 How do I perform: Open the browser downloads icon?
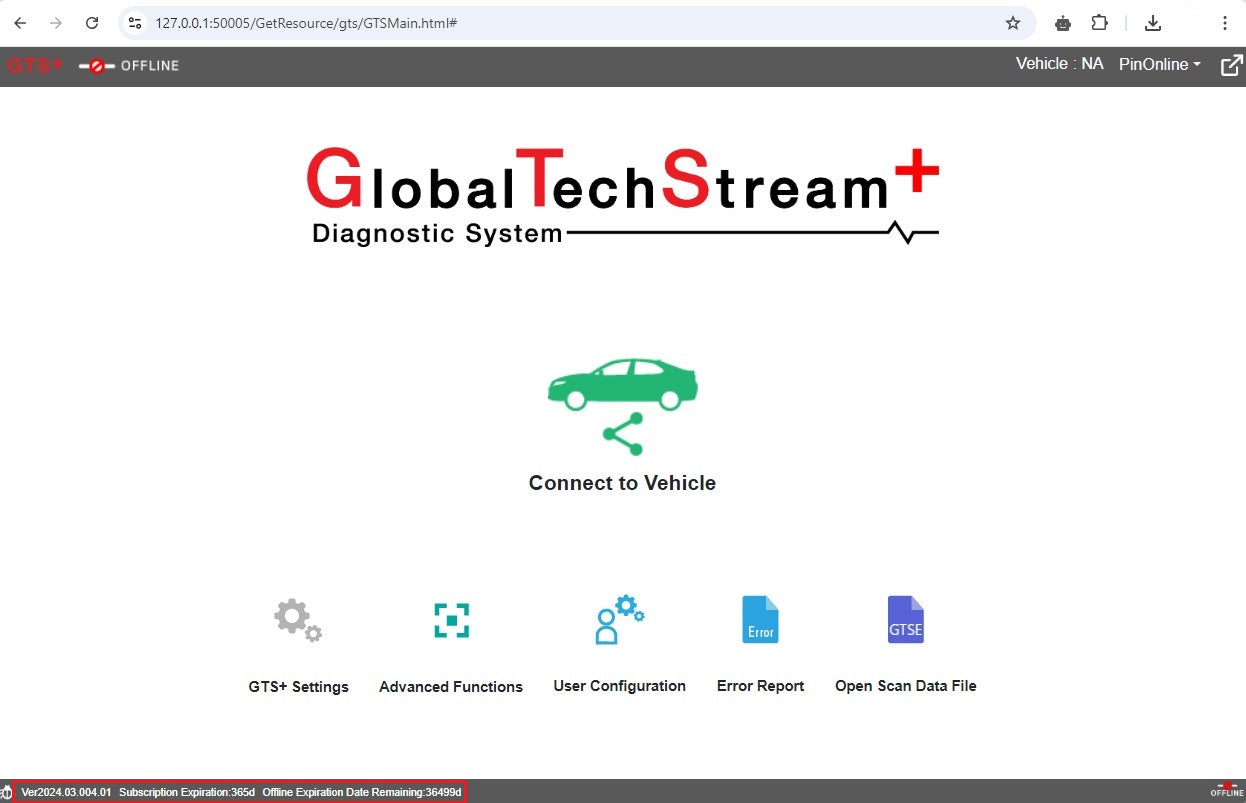tap(1152, 22)
